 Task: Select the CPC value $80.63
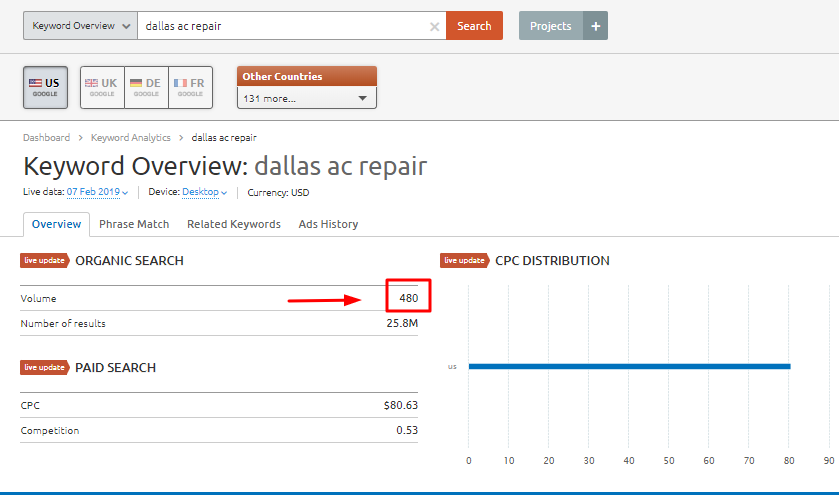[x=401, y=405]
